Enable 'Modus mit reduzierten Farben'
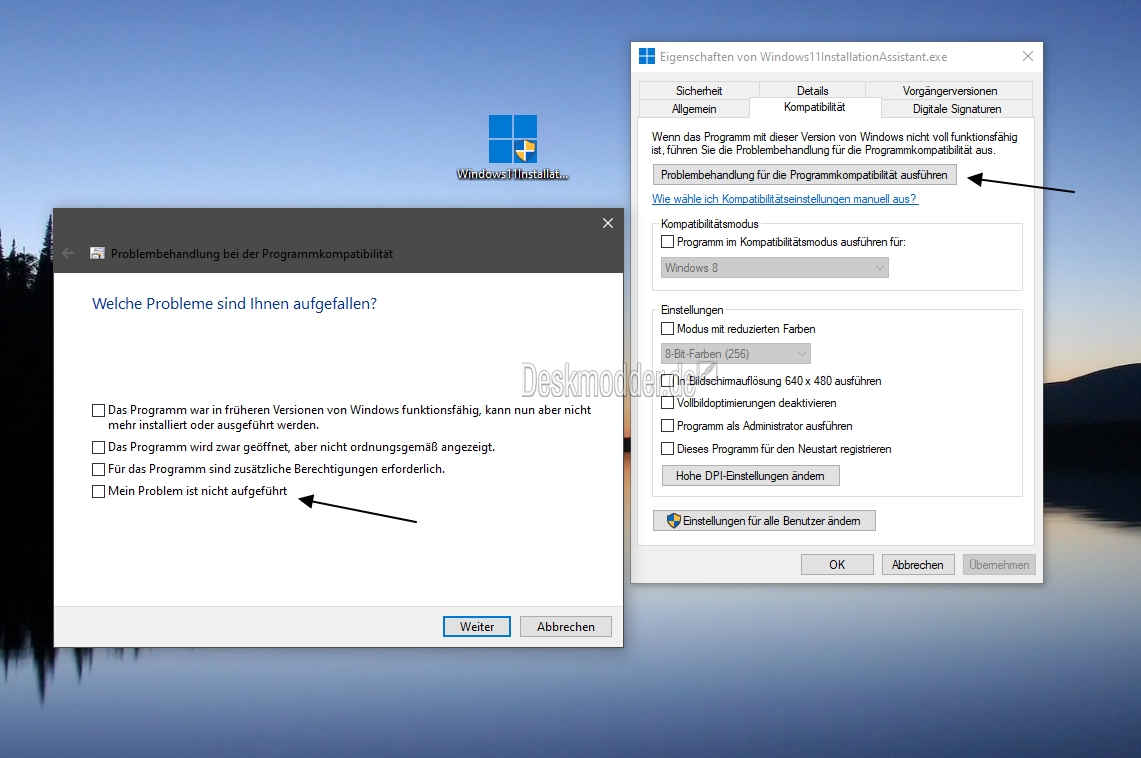 pyautogui.click(x=667, y=329)
